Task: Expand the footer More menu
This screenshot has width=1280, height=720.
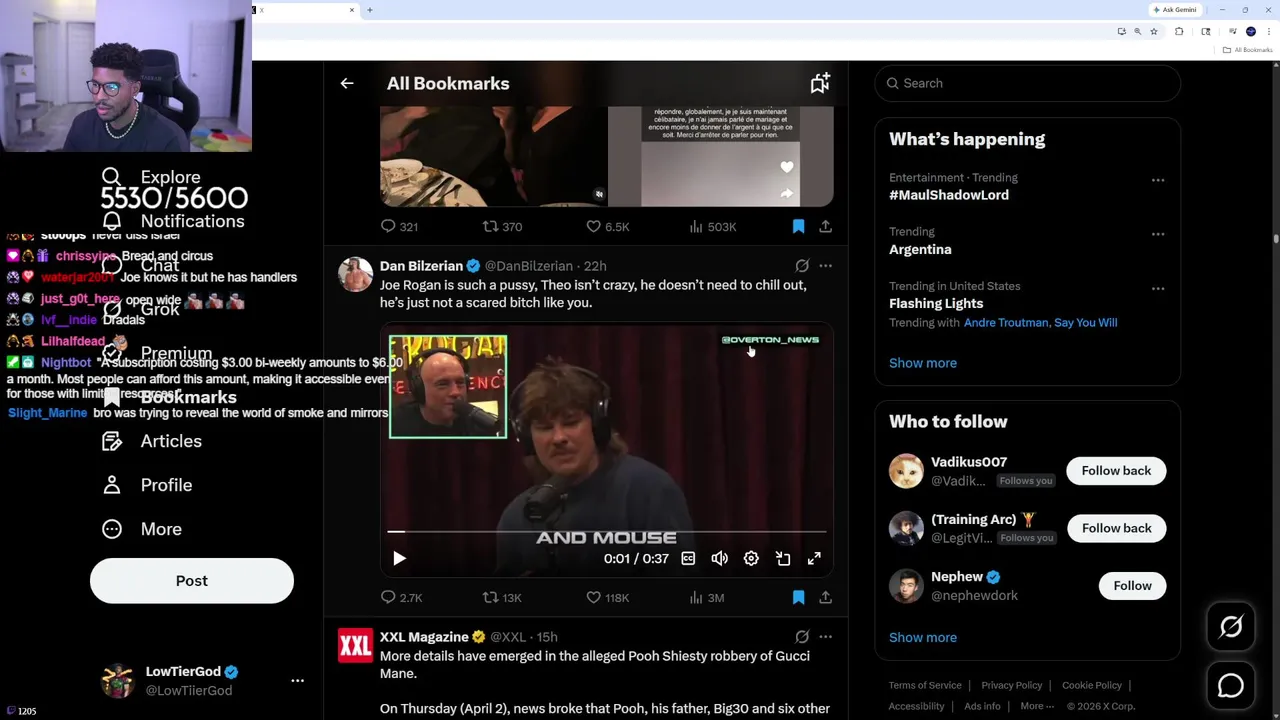Action: click(1037, 706)
